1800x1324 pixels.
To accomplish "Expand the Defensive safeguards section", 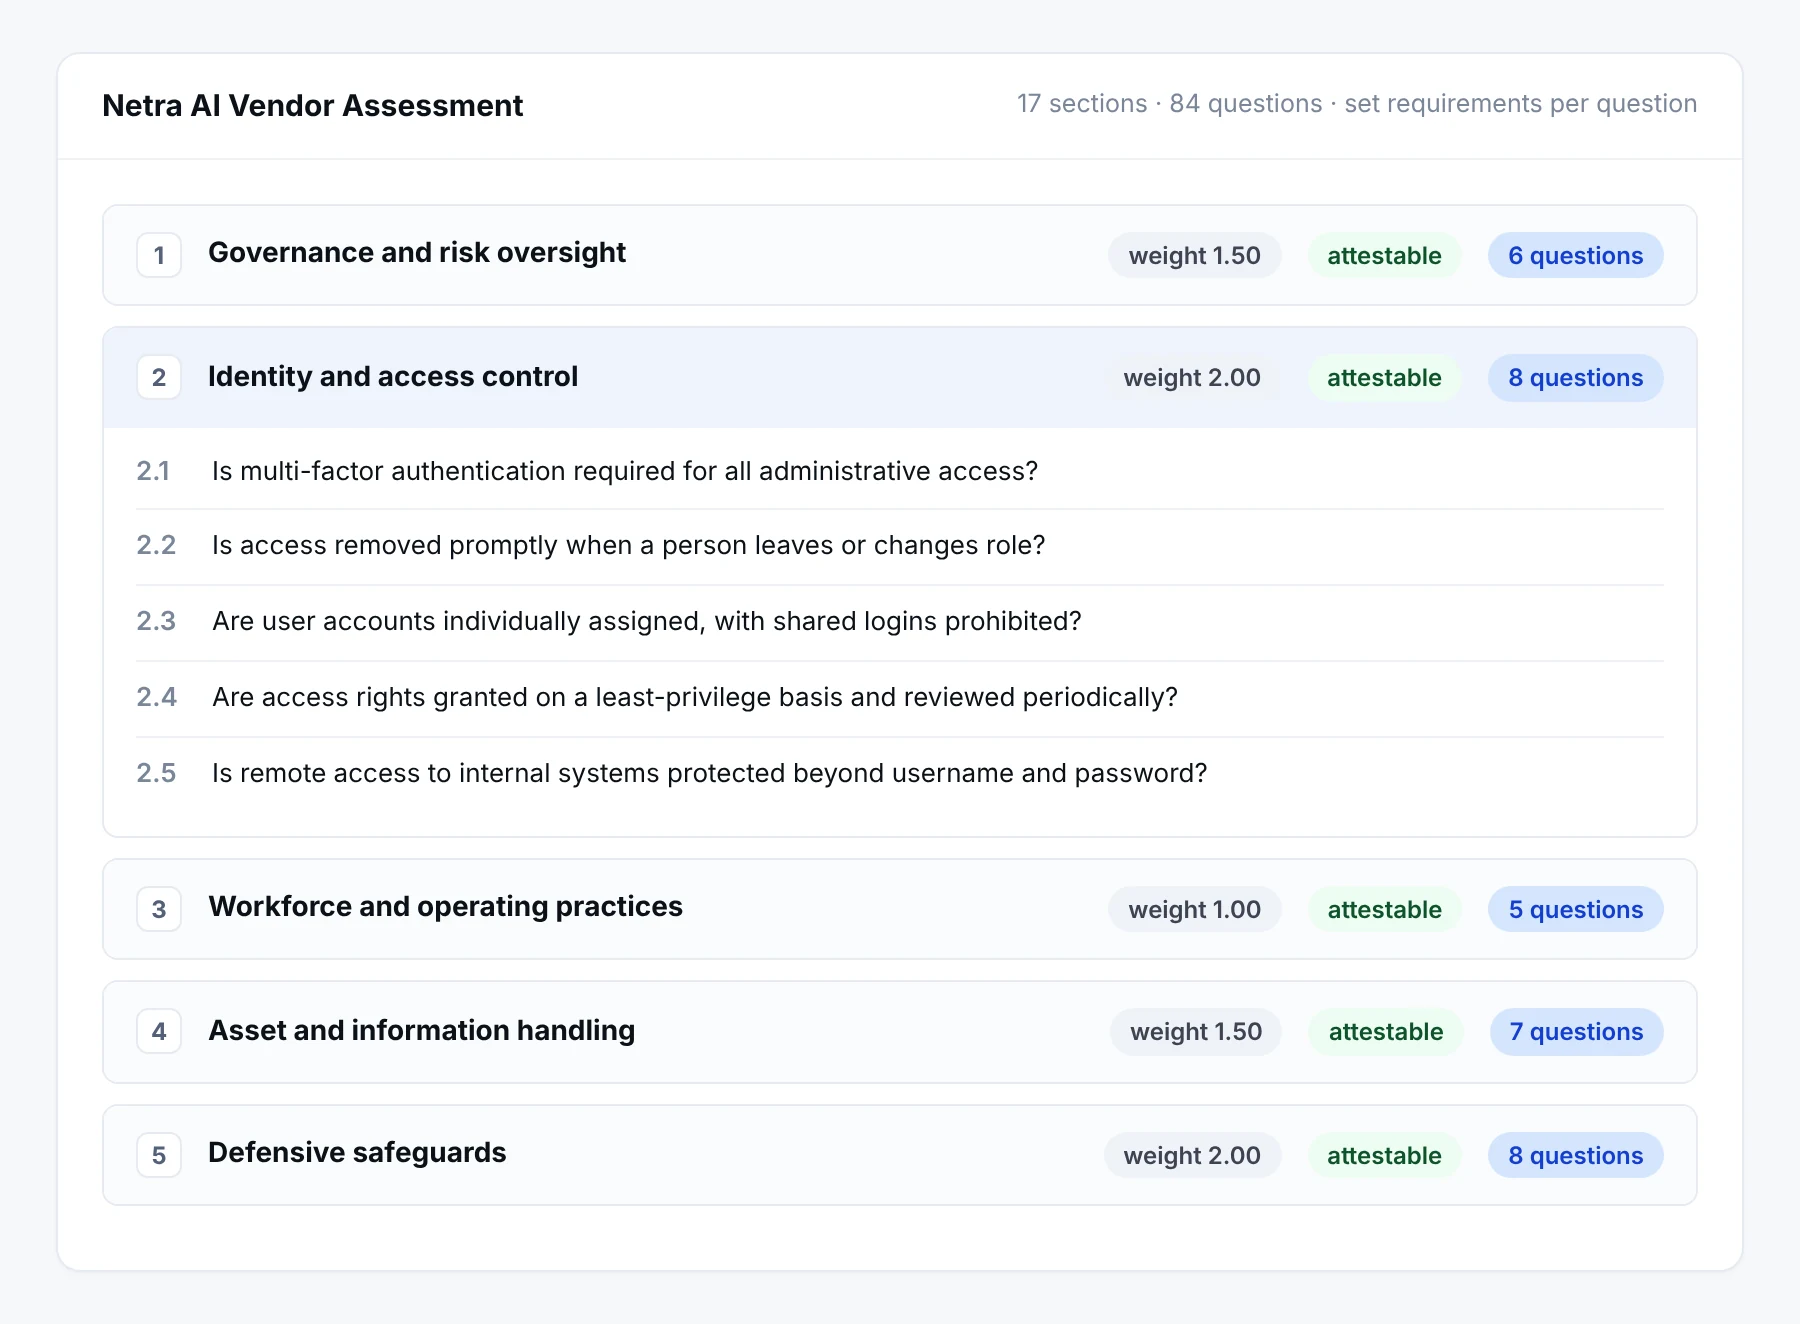I will [x=899, y=1155].
